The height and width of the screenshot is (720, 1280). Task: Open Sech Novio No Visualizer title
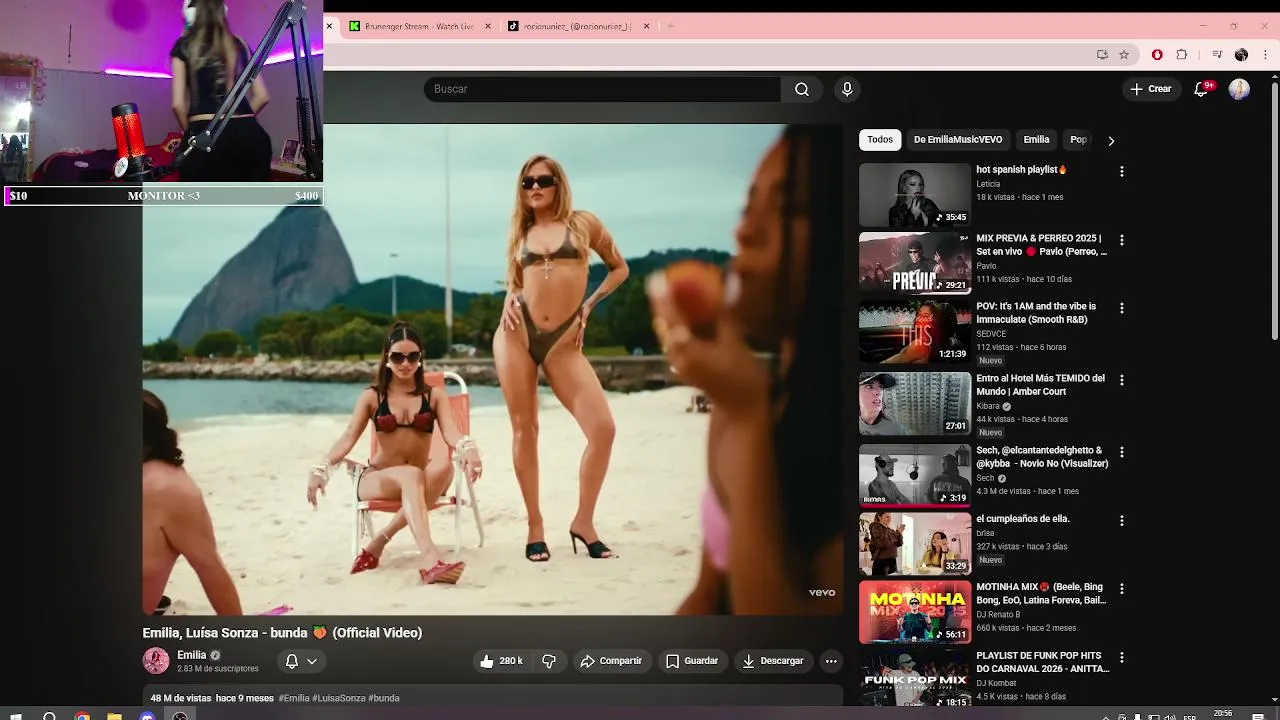(1042, 457)
